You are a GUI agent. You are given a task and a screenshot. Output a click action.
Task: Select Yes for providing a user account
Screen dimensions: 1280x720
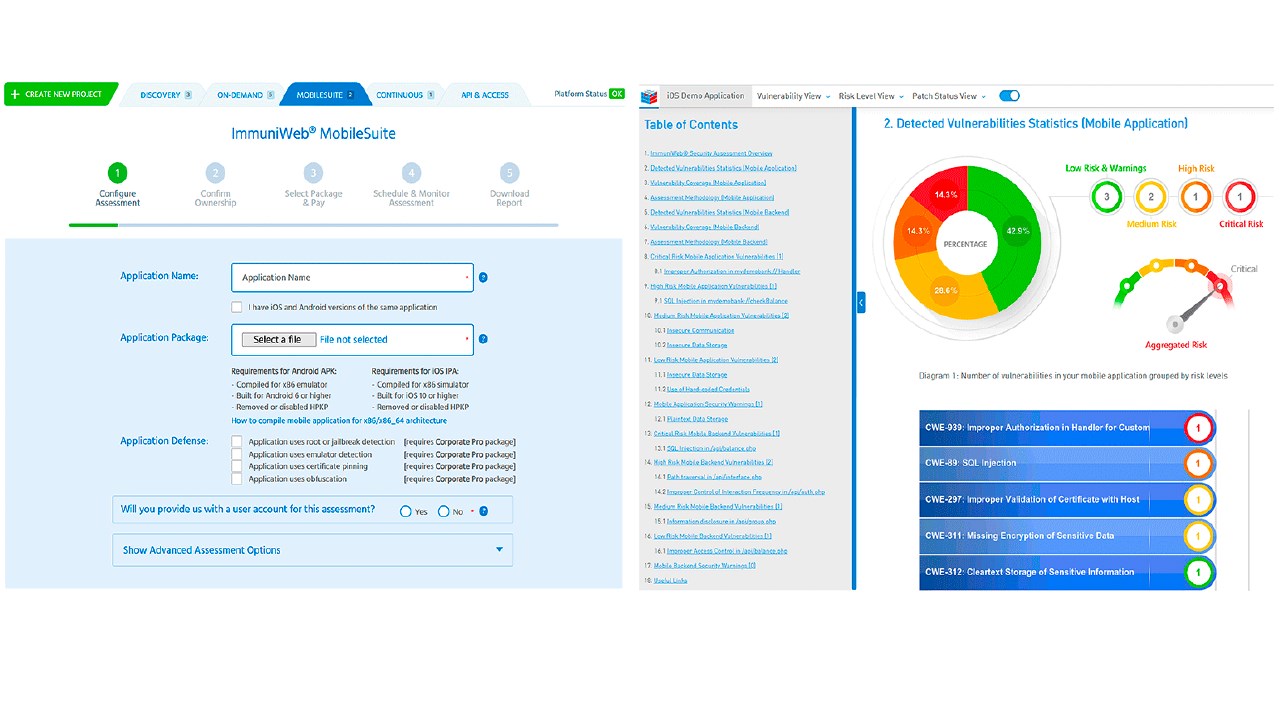(x=405, y=511)
